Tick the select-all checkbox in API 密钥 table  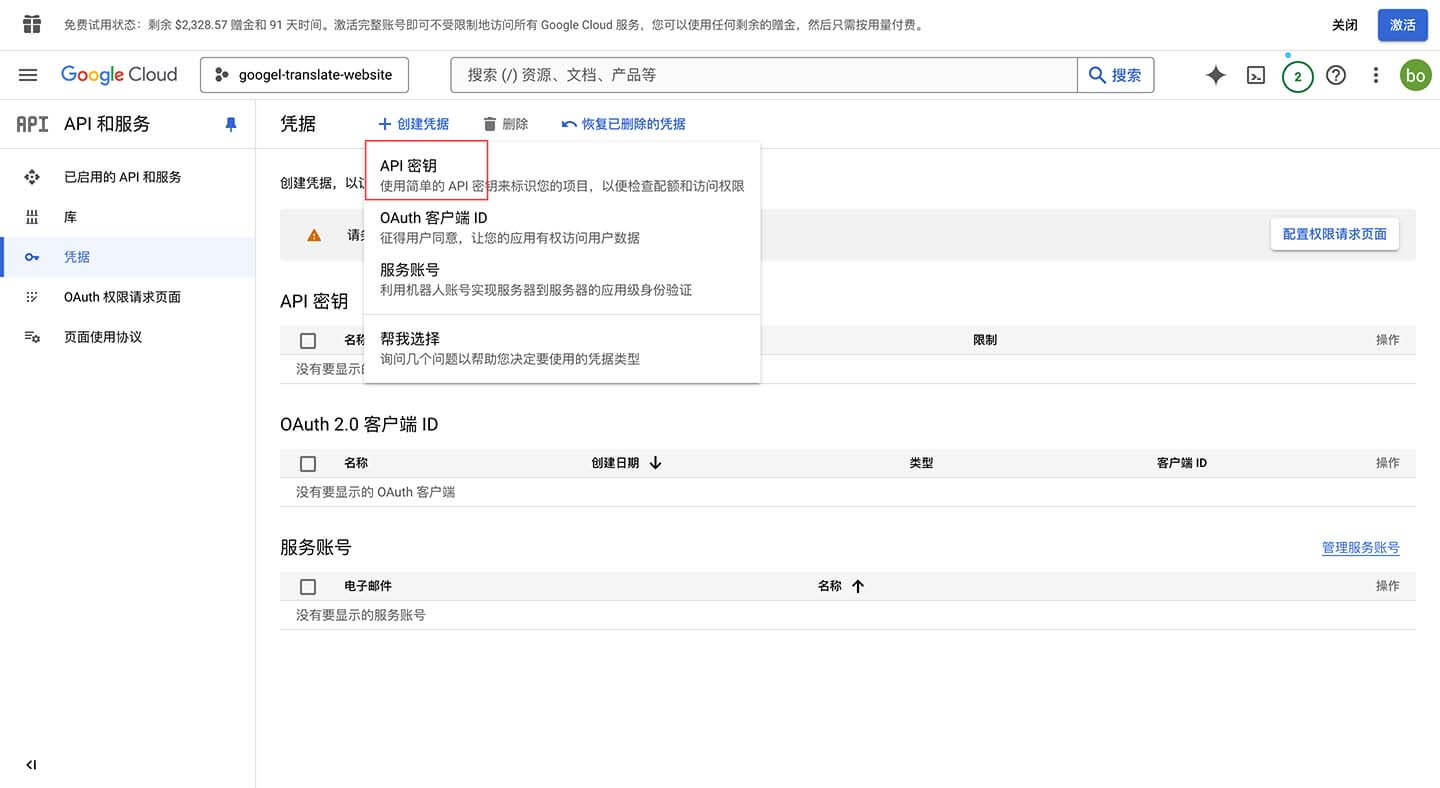tap(308, 340)
